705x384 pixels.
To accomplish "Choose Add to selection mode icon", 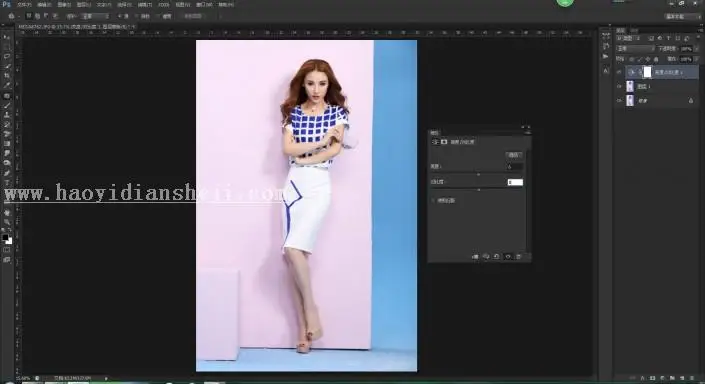I will click(37, 16).
